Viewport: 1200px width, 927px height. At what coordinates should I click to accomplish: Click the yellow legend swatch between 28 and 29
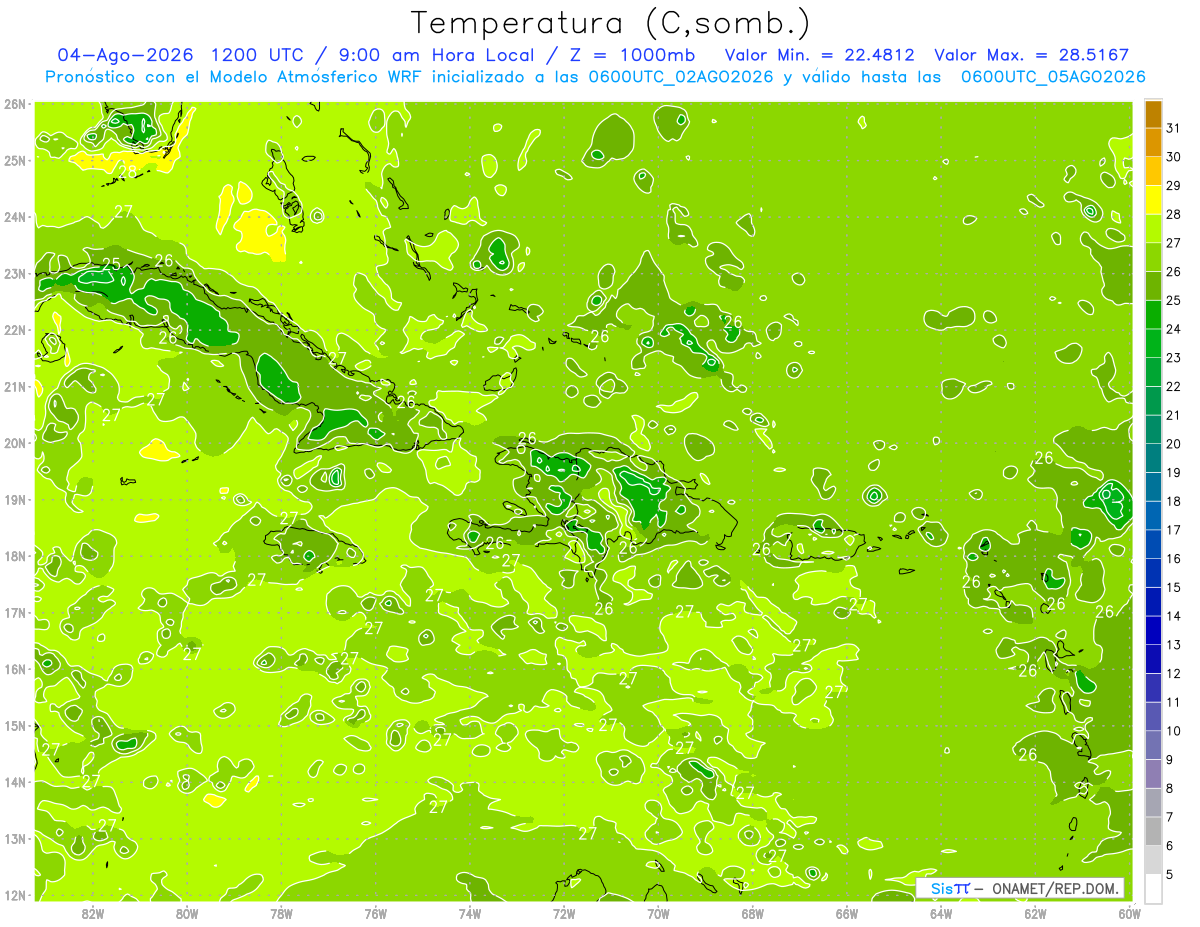coord(1153,199)
